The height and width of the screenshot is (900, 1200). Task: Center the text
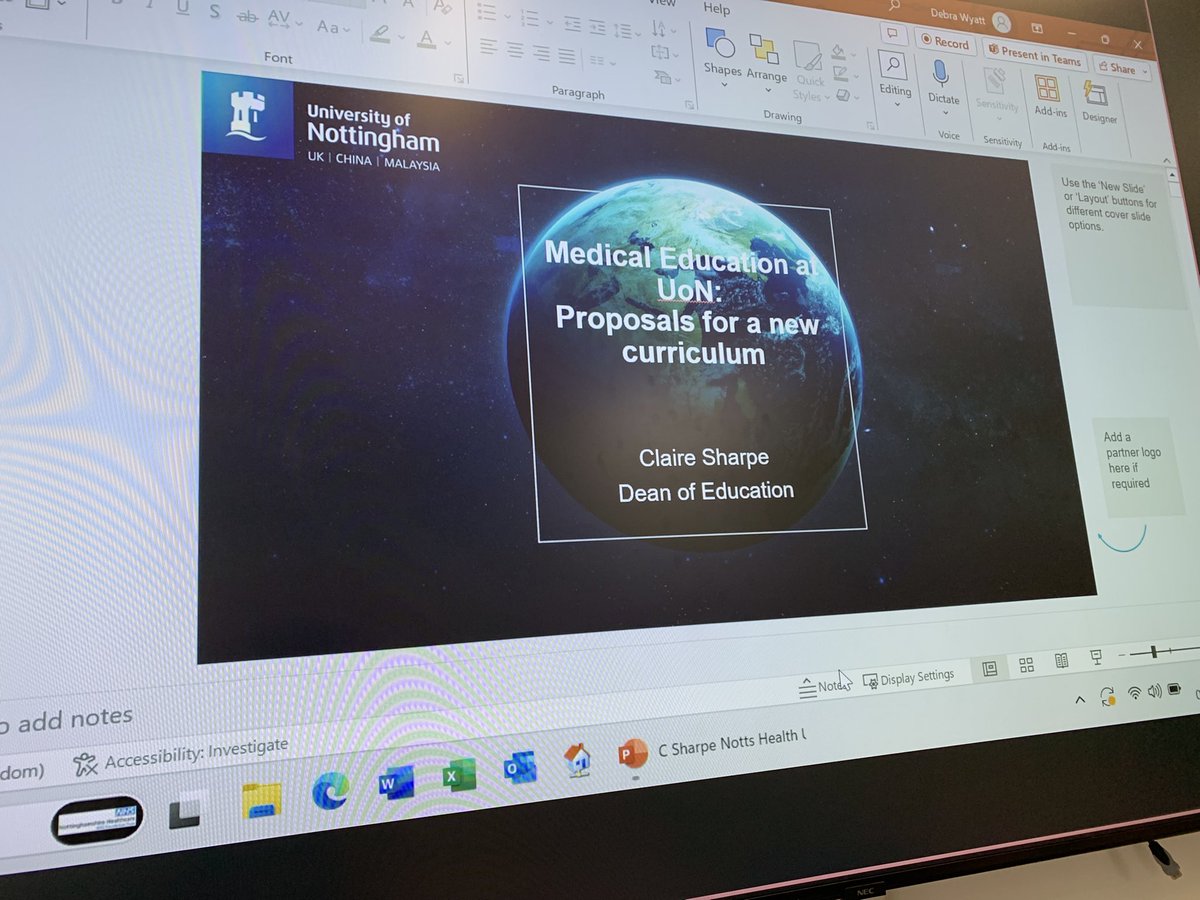(514, 48)
